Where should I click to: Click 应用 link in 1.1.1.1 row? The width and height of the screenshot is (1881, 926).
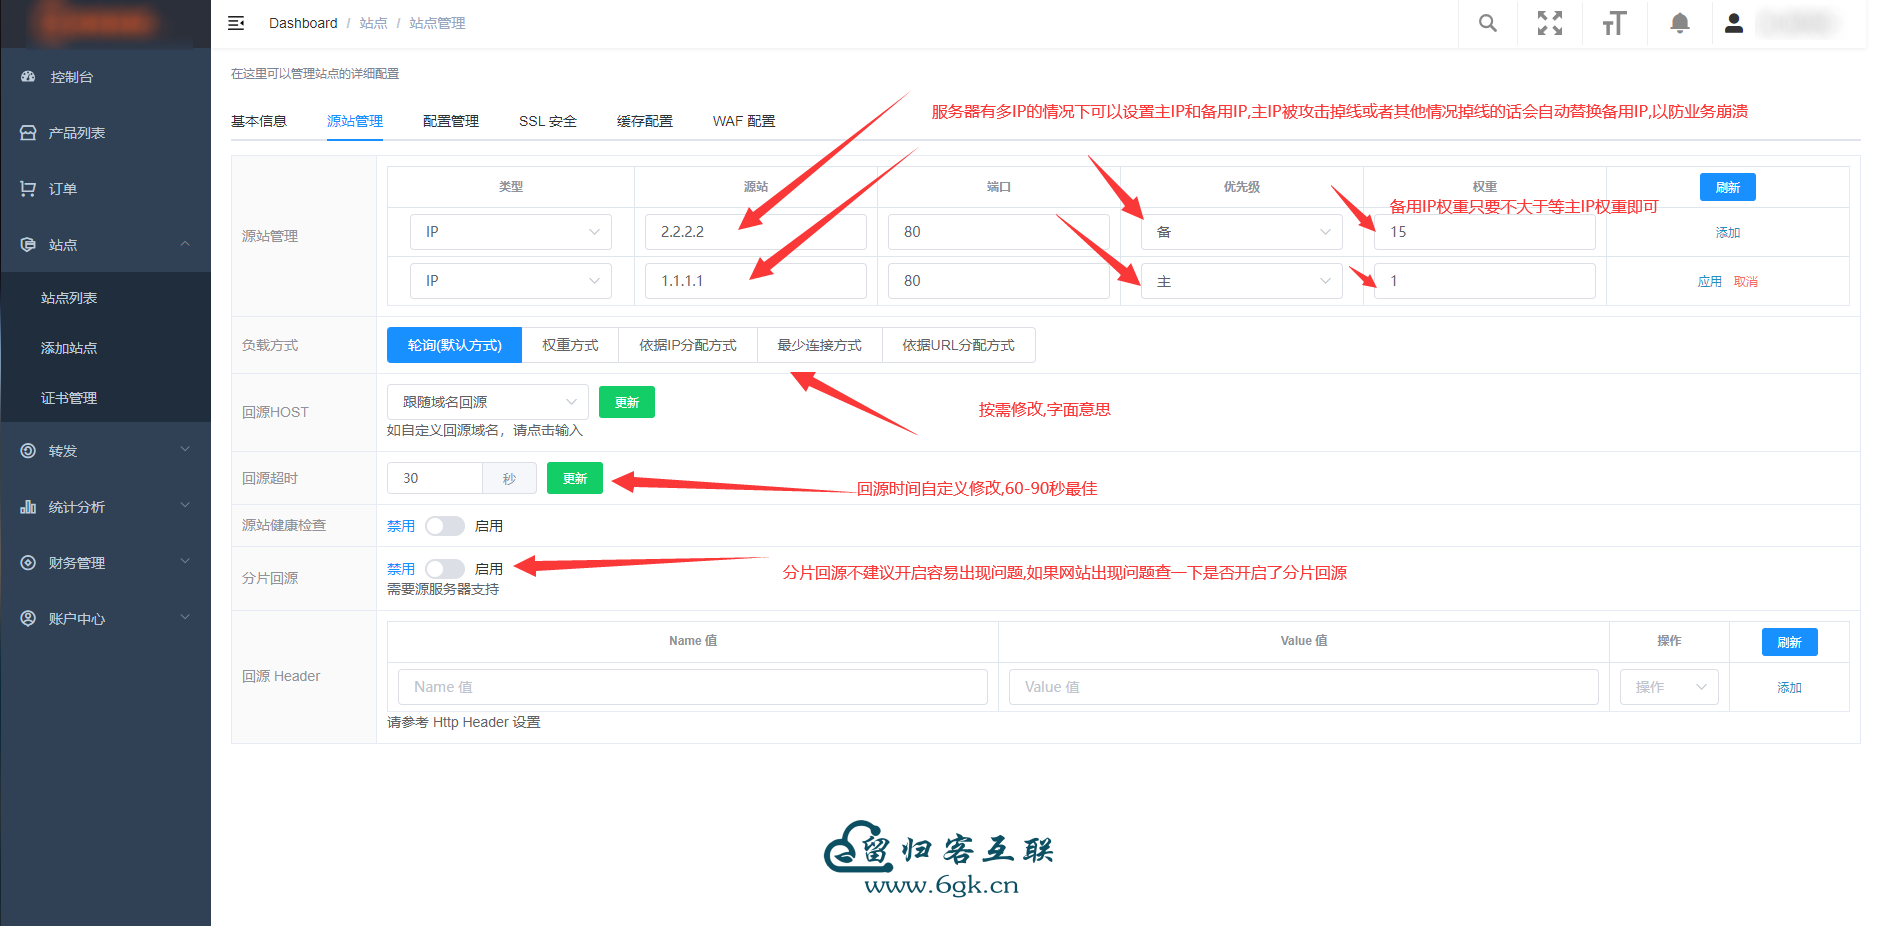coord(1710,281)
